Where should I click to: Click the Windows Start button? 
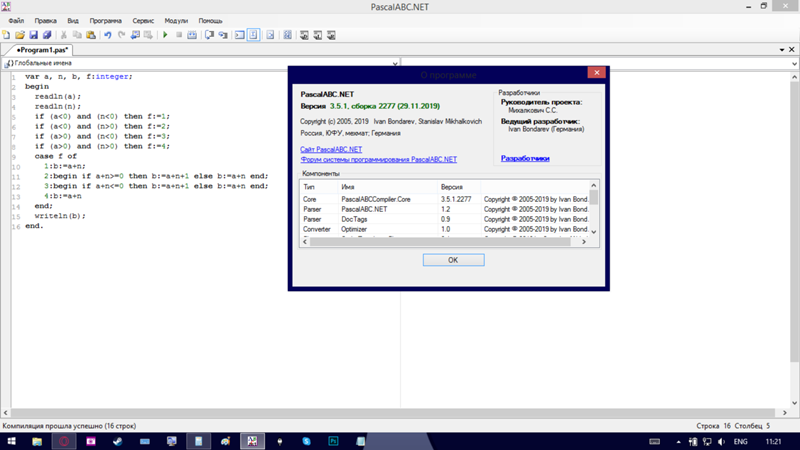(x=11, y=441)
